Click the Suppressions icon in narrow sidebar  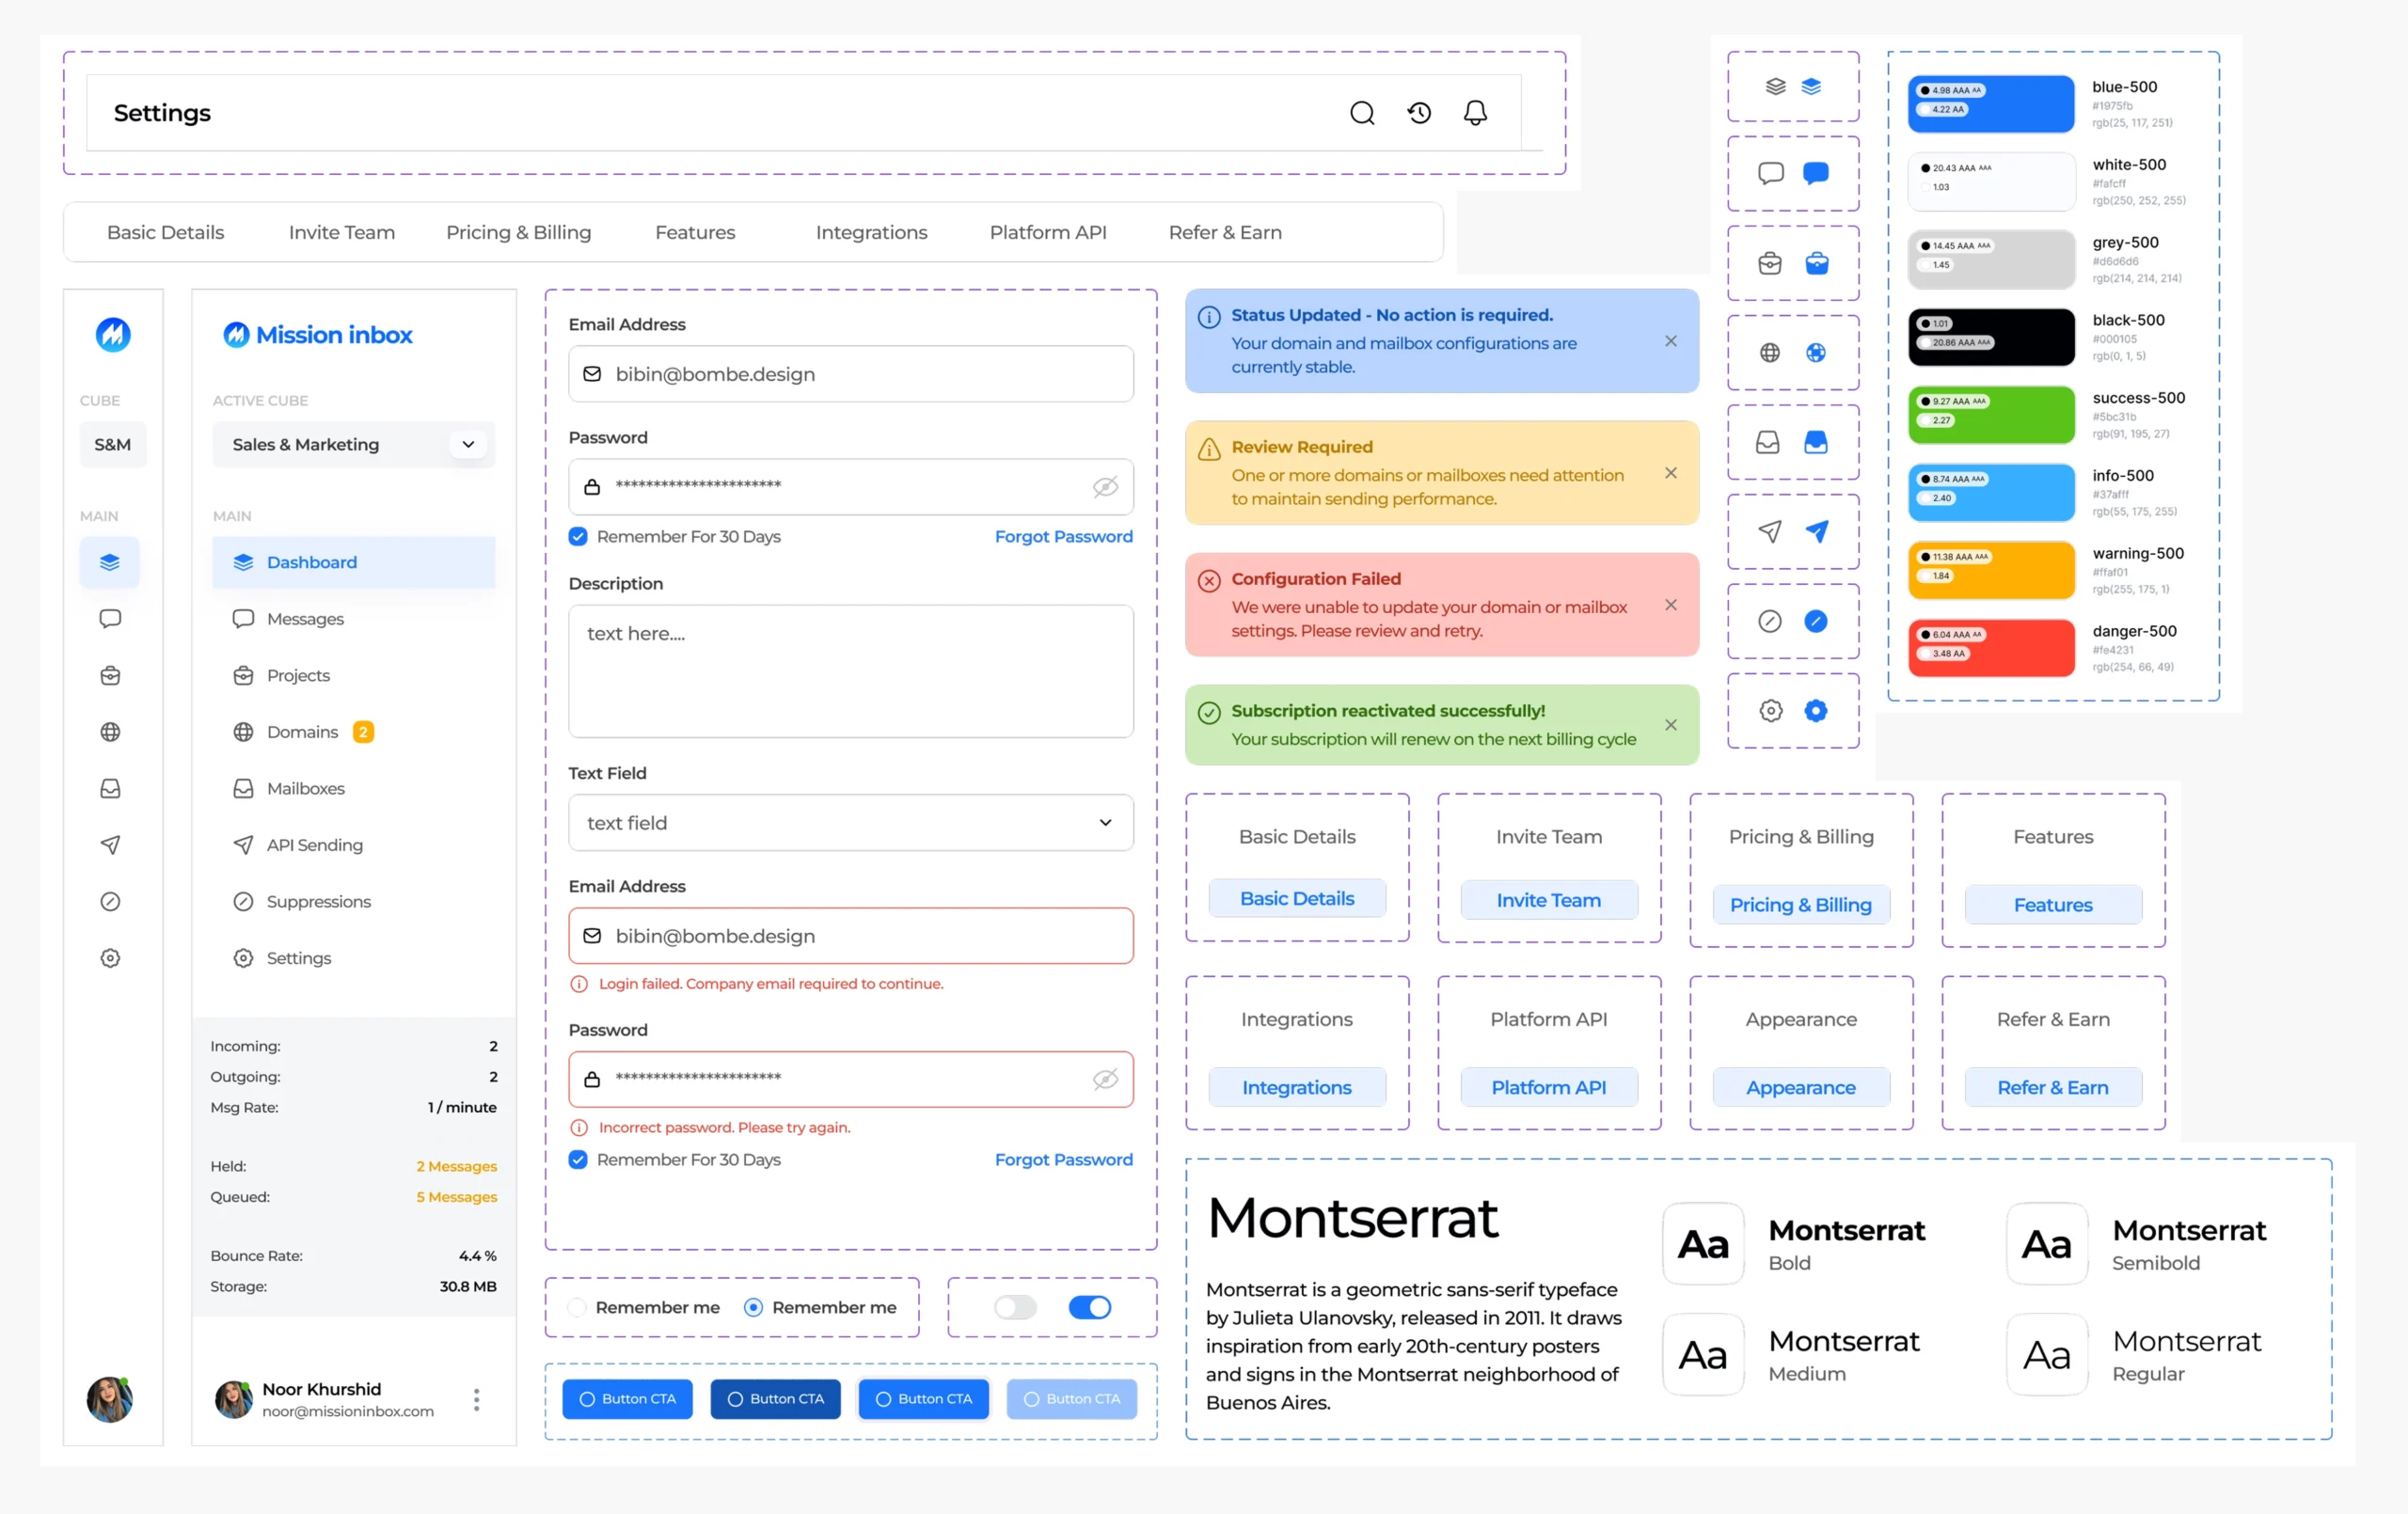[110, 901]
